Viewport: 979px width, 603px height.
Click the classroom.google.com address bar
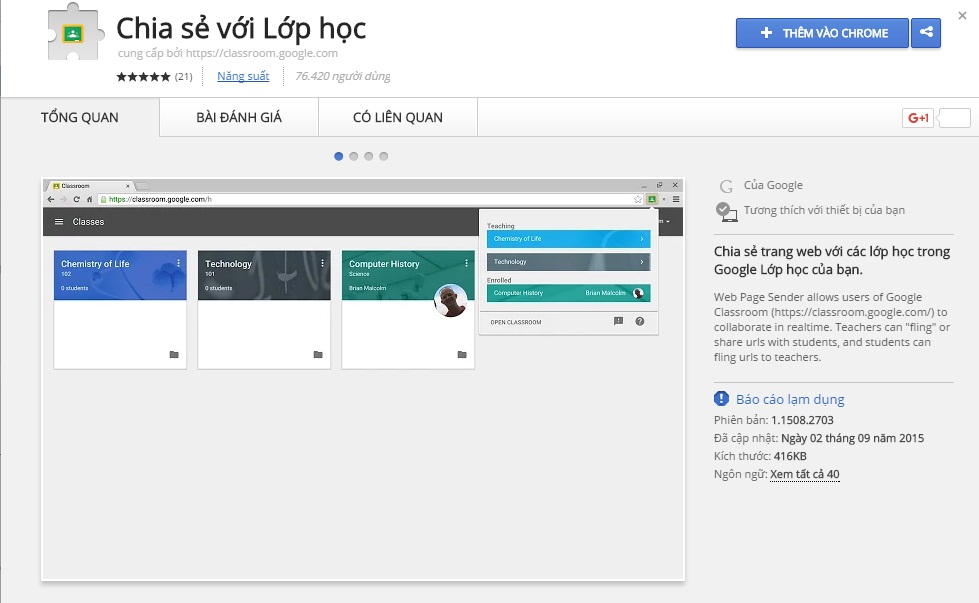tap(371, 199)
